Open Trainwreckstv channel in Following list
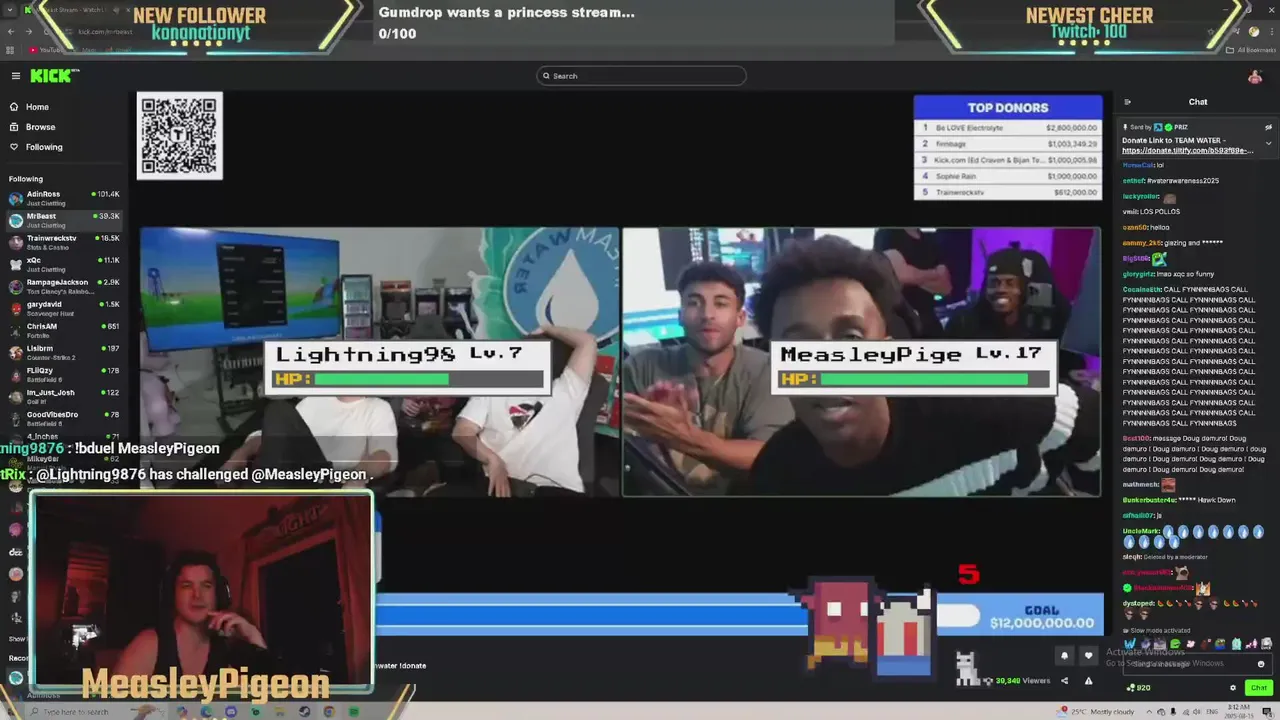This screenshot has height=720, width=1280. [x=64, y=242]
